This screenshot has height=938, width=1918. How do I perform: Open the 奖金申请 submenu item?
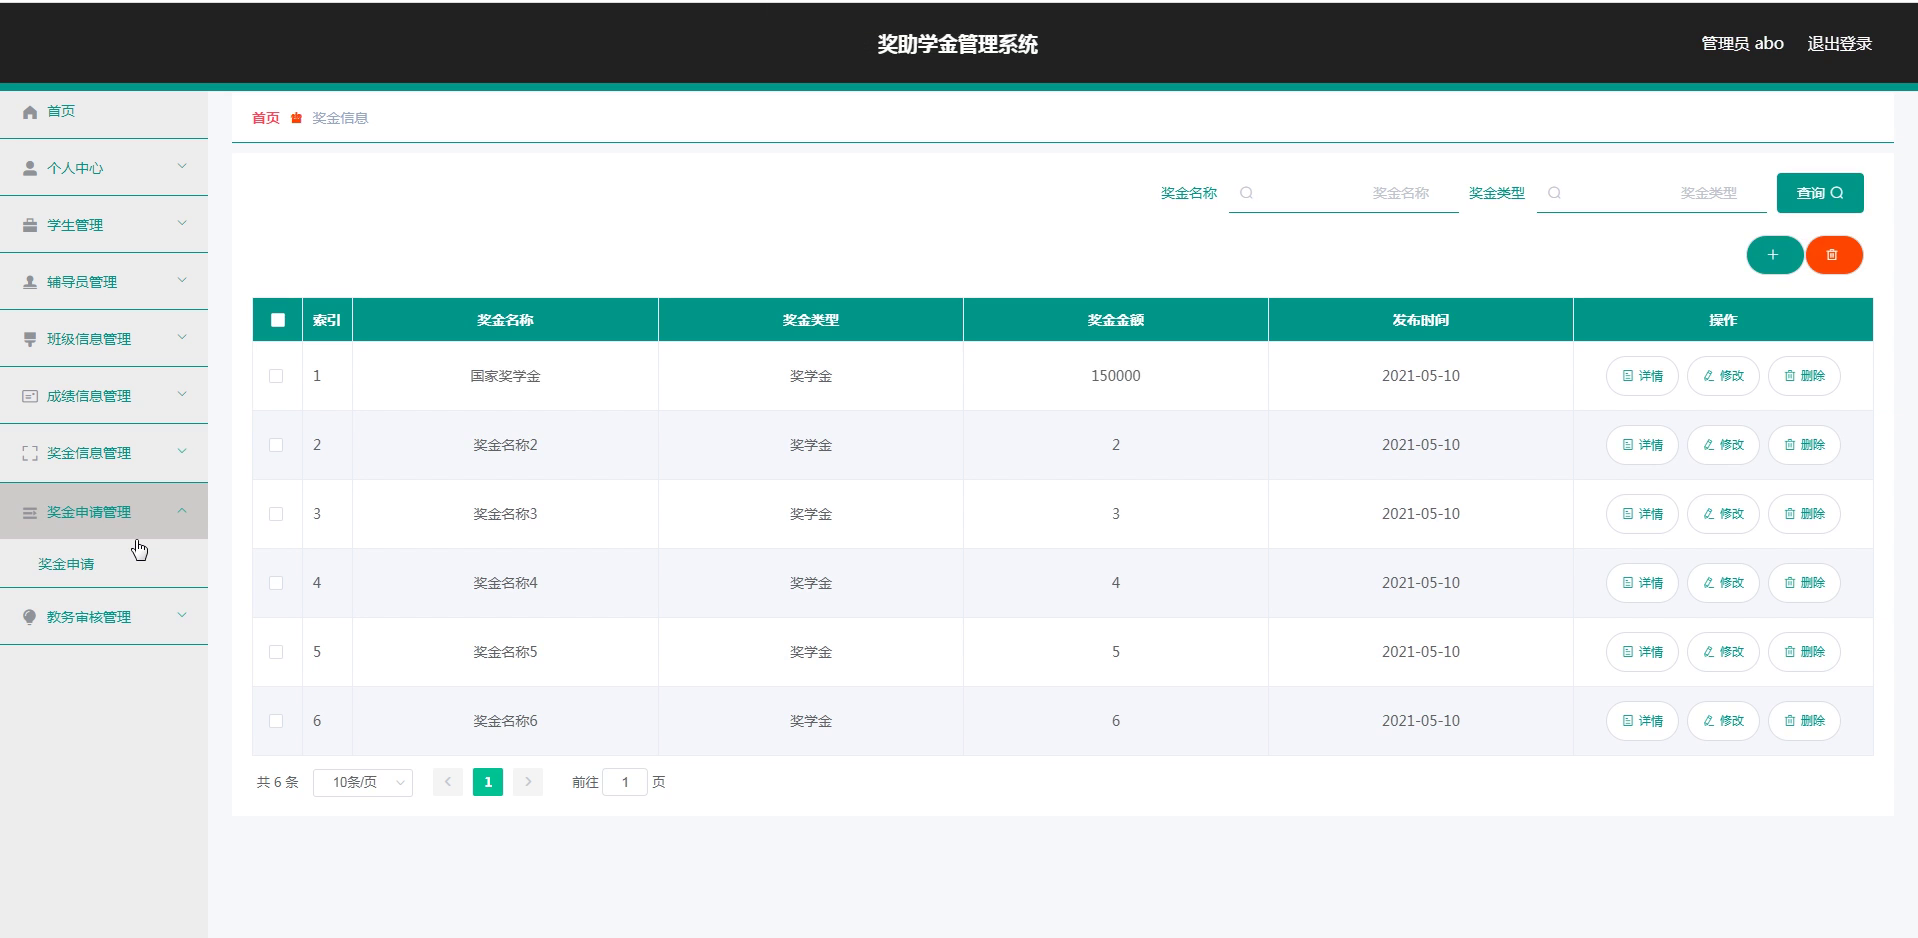click(66, 564)
